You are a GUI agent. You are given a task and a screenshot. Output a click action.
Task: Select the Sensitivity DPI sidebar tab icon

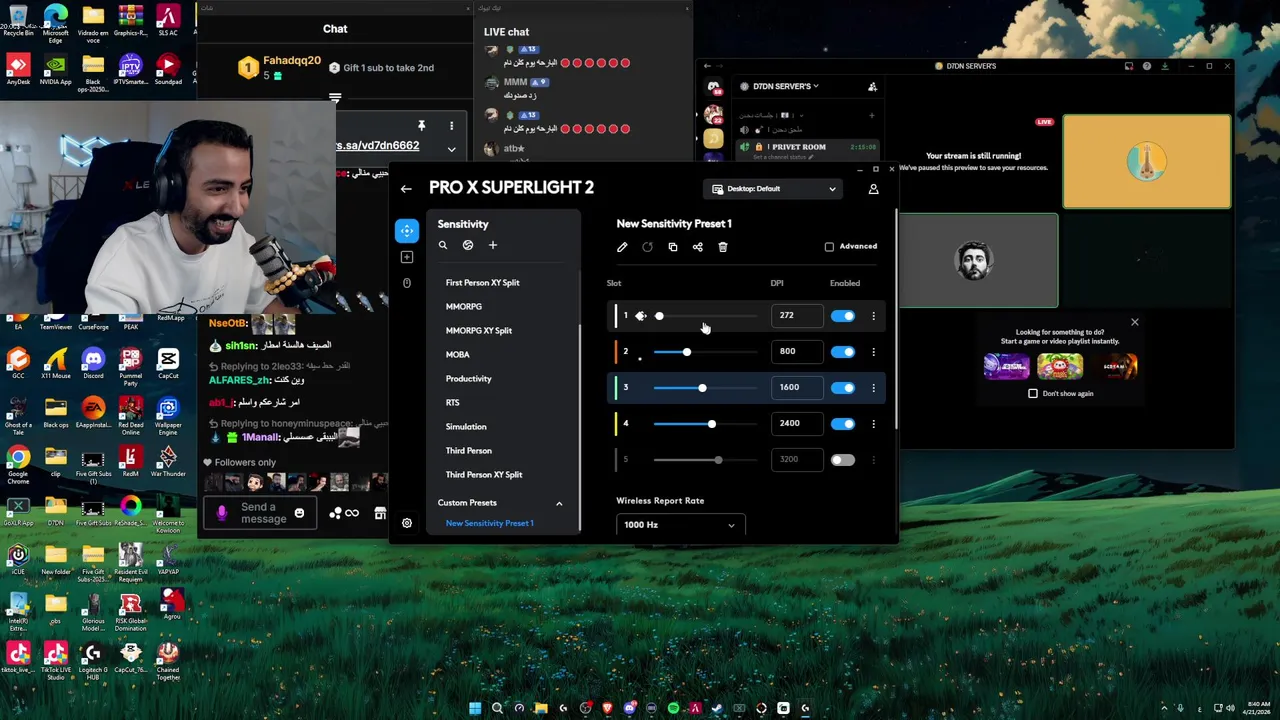pos(406,231)
